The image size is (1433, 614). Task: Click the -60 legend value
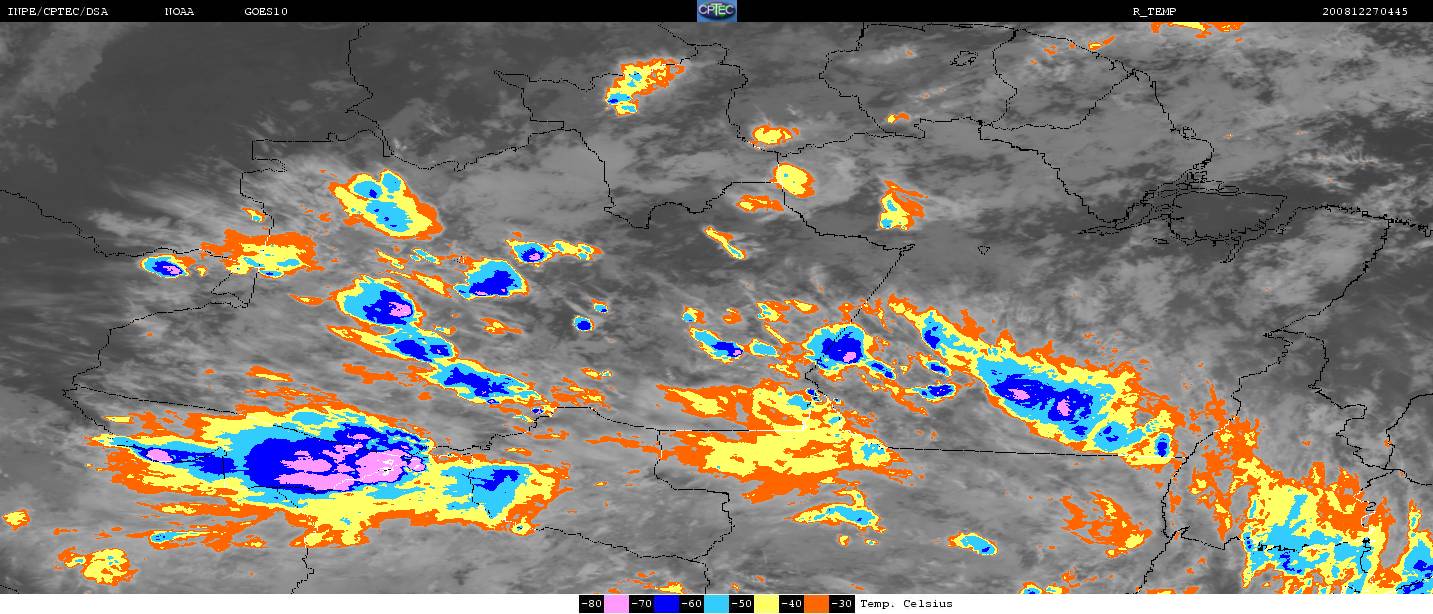[691, 604]
